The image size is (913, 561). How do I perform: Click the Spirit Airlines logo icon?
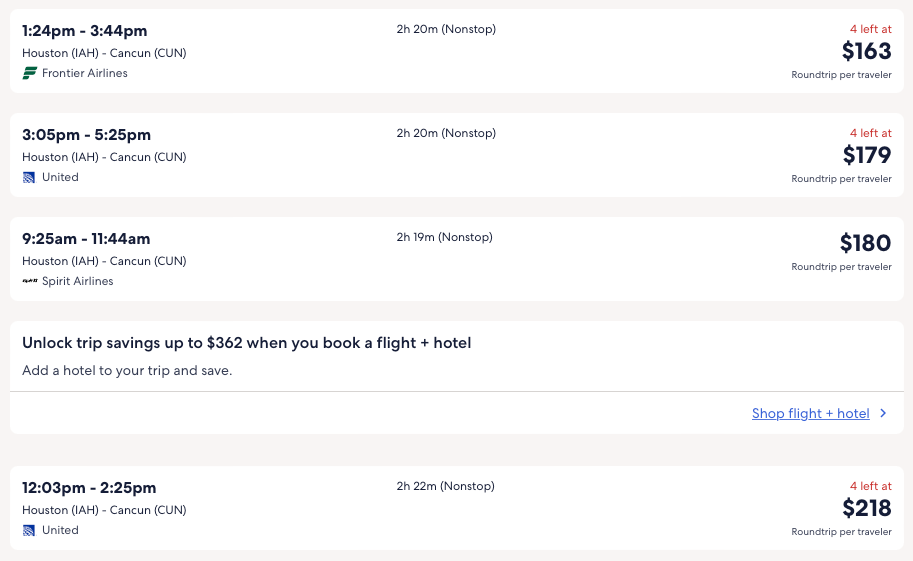coord(30,281)
